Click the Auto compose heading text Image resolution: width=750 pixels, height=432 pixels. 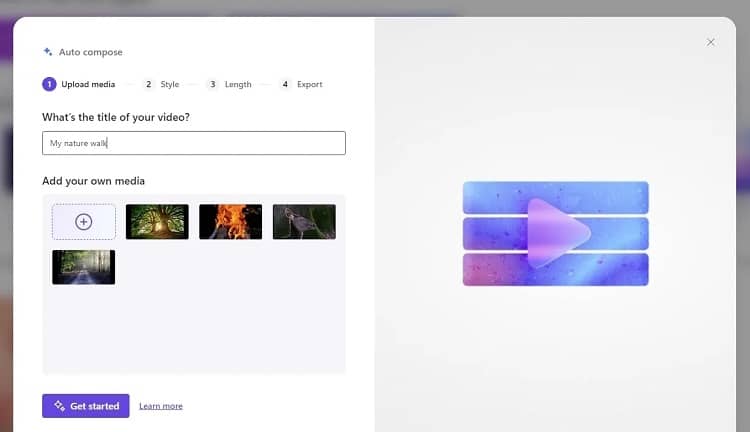[91, 52]
